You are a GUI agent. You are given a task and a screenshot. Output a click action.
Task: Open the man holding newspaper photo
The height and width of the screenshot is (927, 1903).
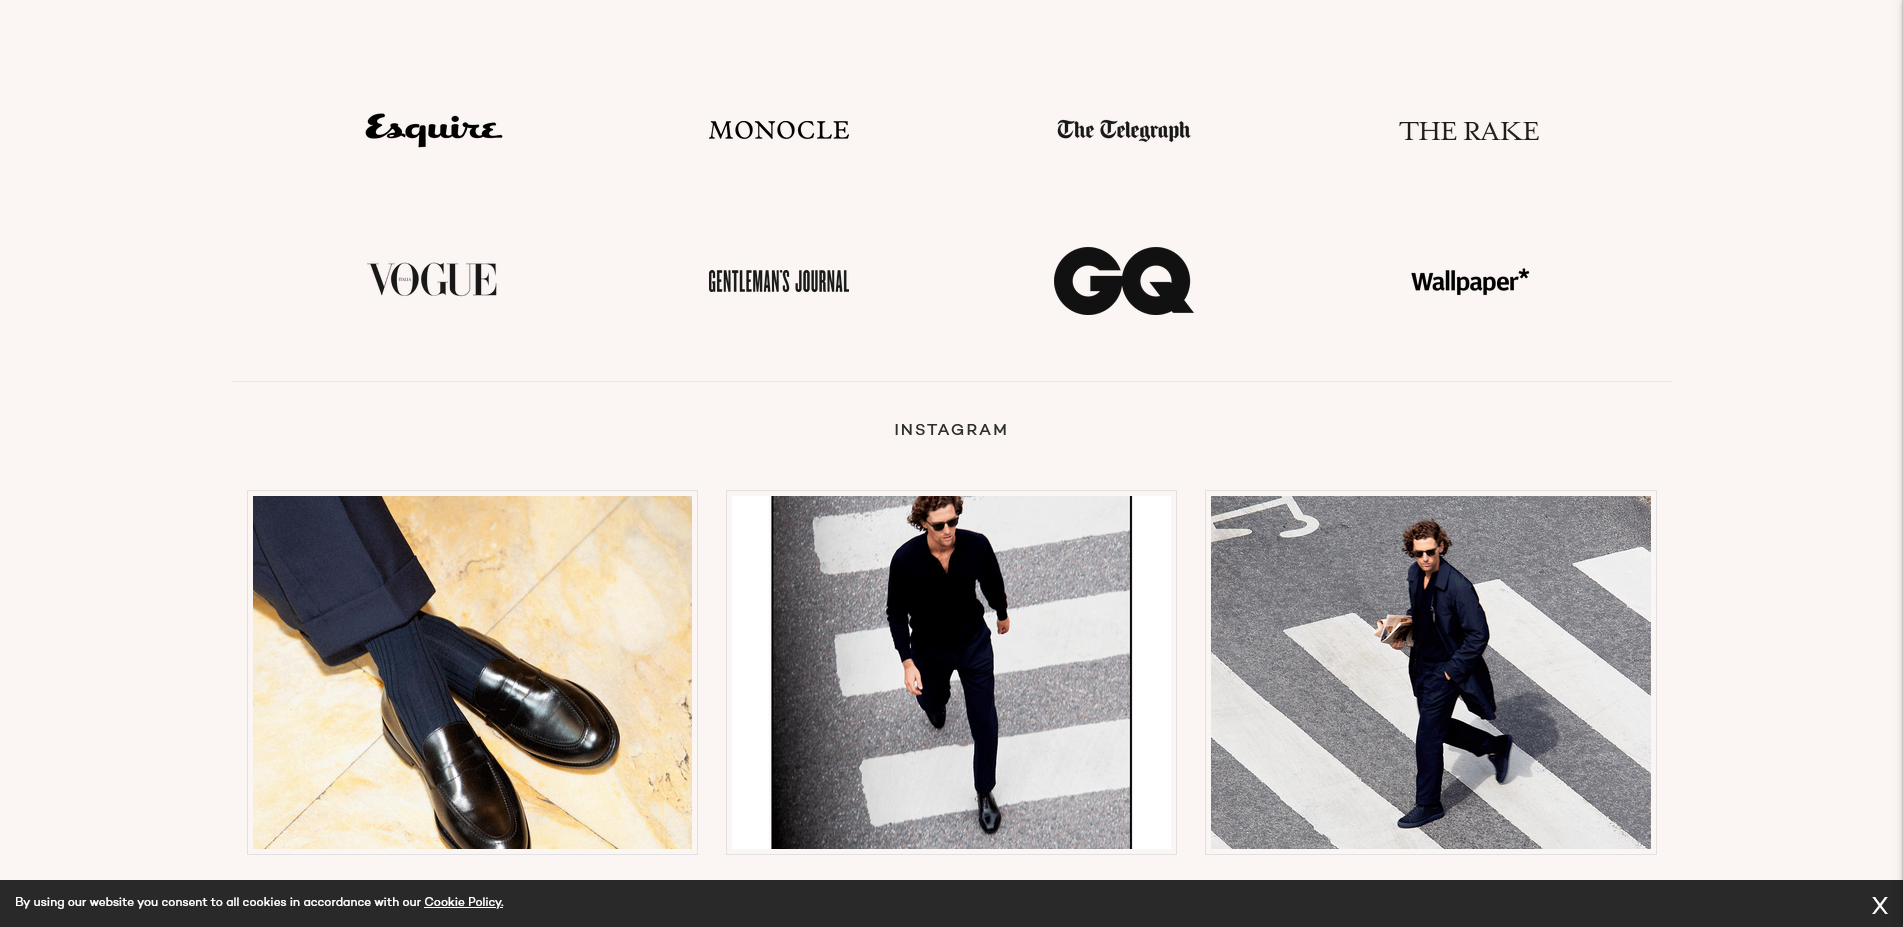coord(1431,672)
